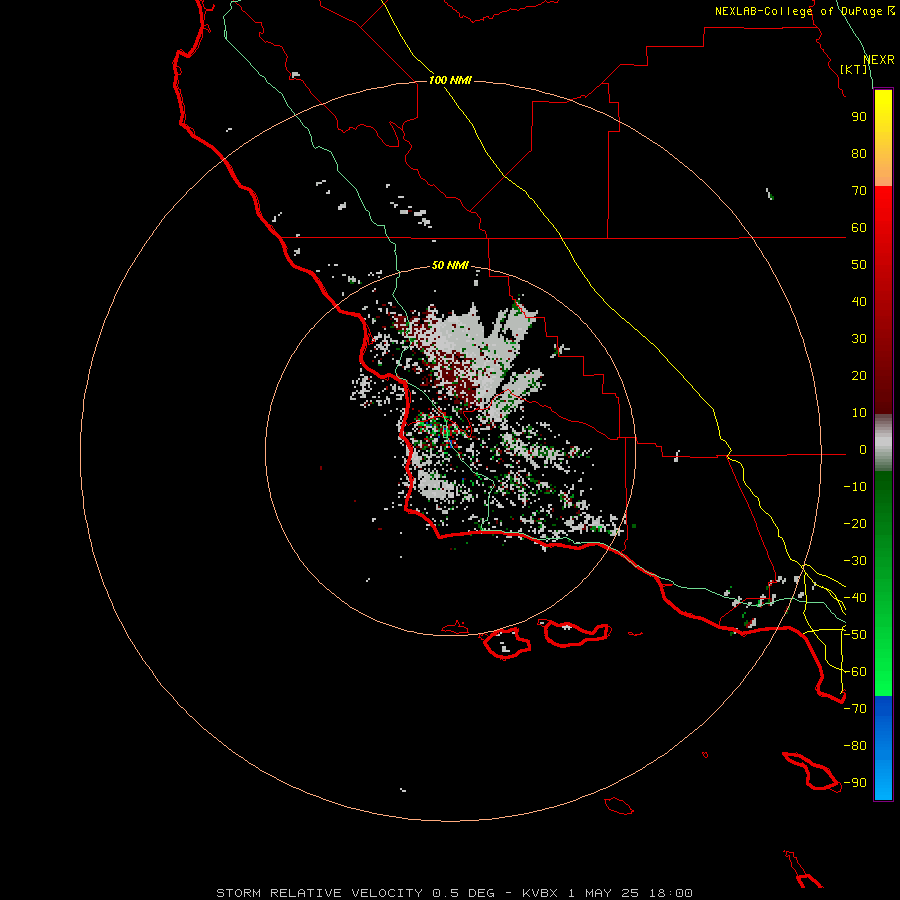
Task: Pick the blue segment of the color bar
Action: 883,748
